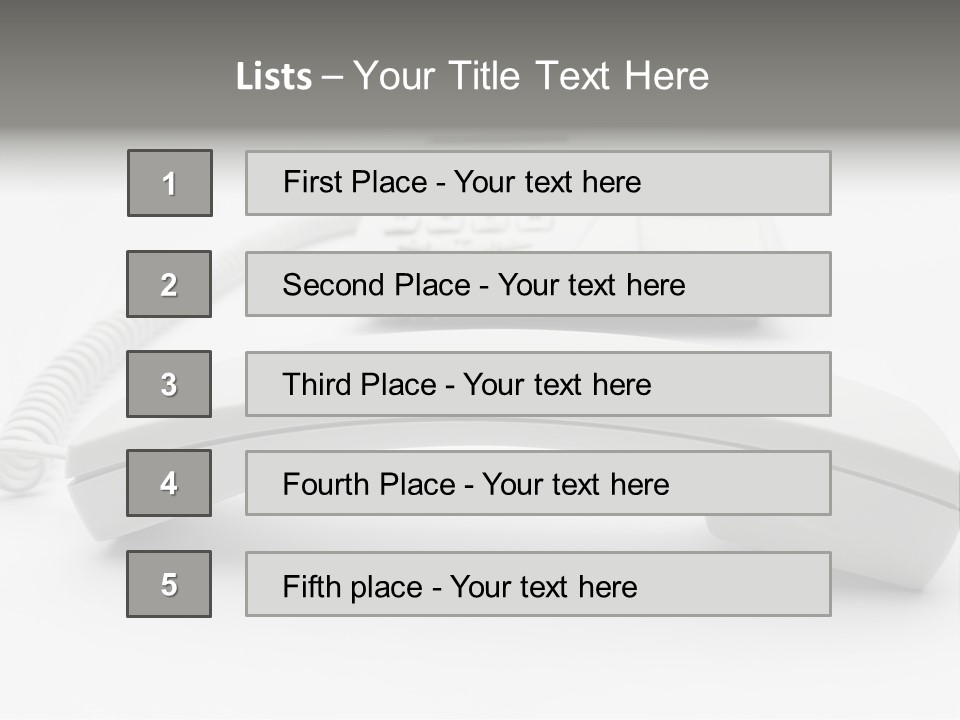The image size is (960, 720).
Task: Select the 'Your Title Text Here' heading
Action: pyautogui.click(x=531, y=76)
